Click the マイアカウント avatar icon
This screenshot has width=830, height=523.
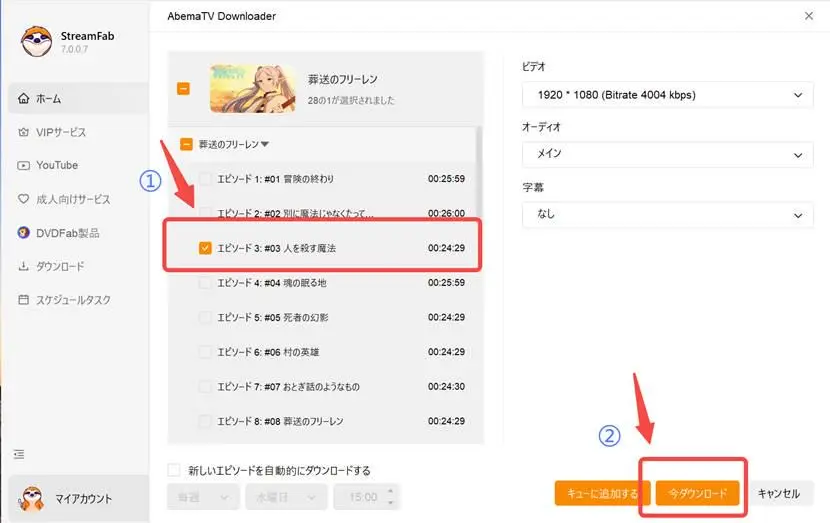tap(32, 499)
